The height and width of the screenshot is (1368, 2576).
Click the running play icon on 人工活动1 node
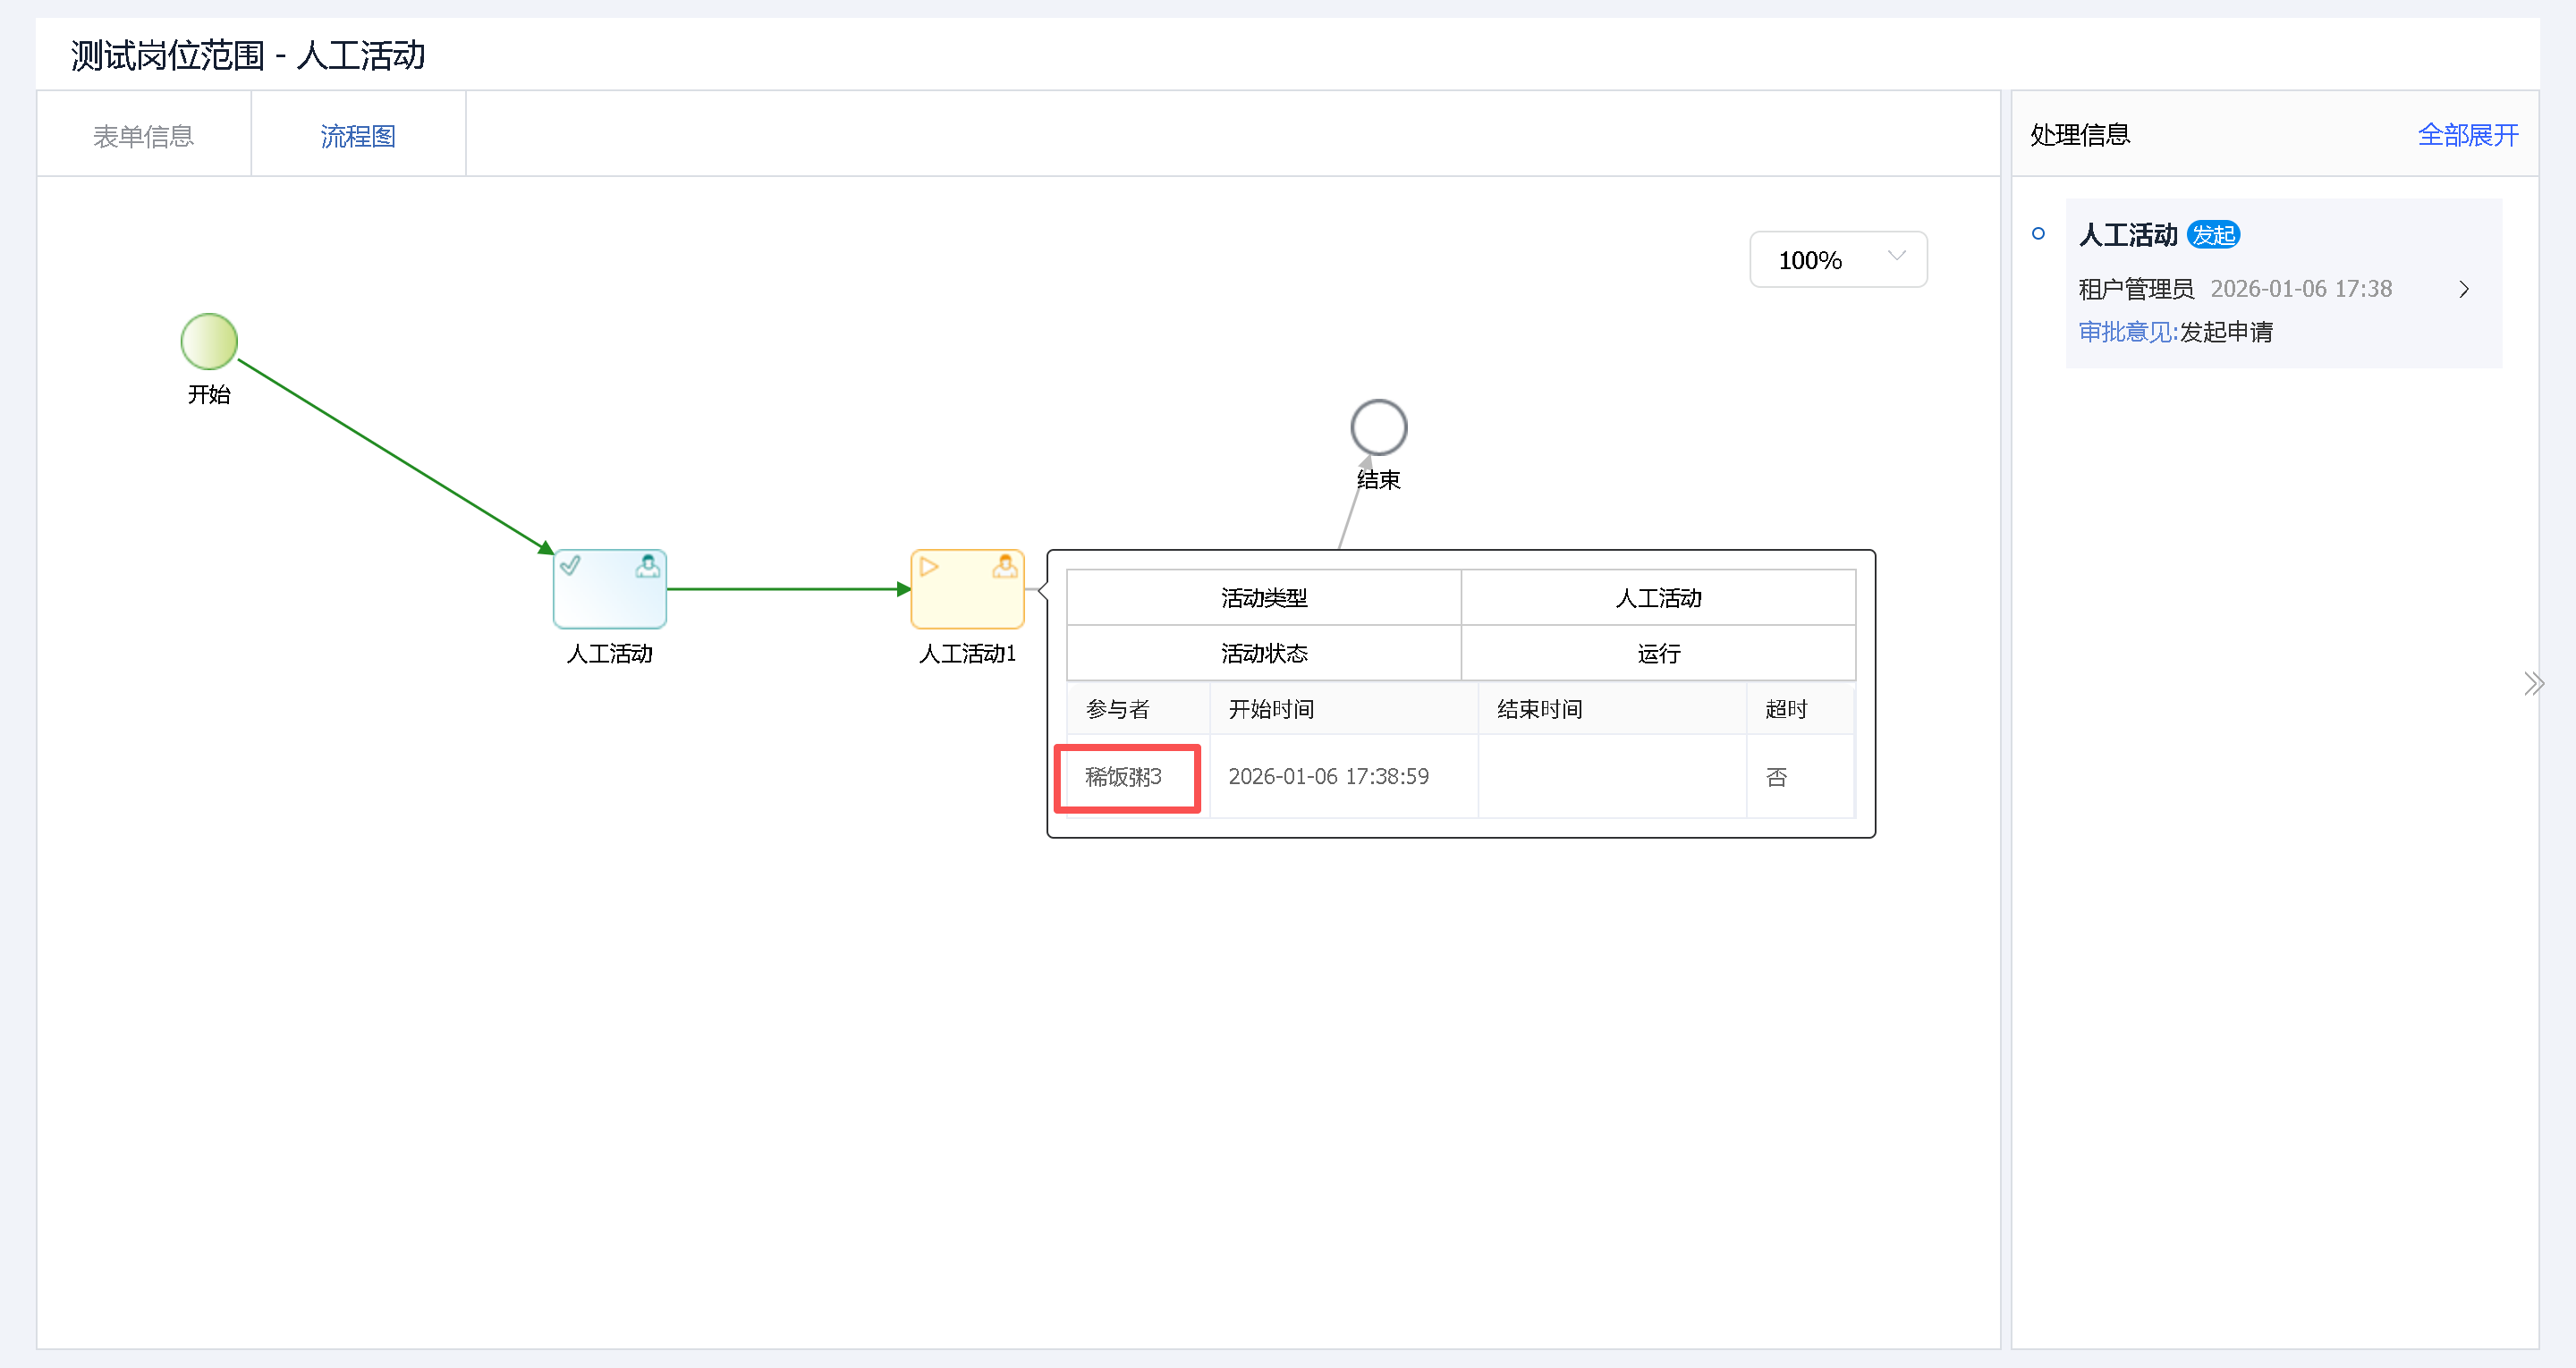coord(929,567)
